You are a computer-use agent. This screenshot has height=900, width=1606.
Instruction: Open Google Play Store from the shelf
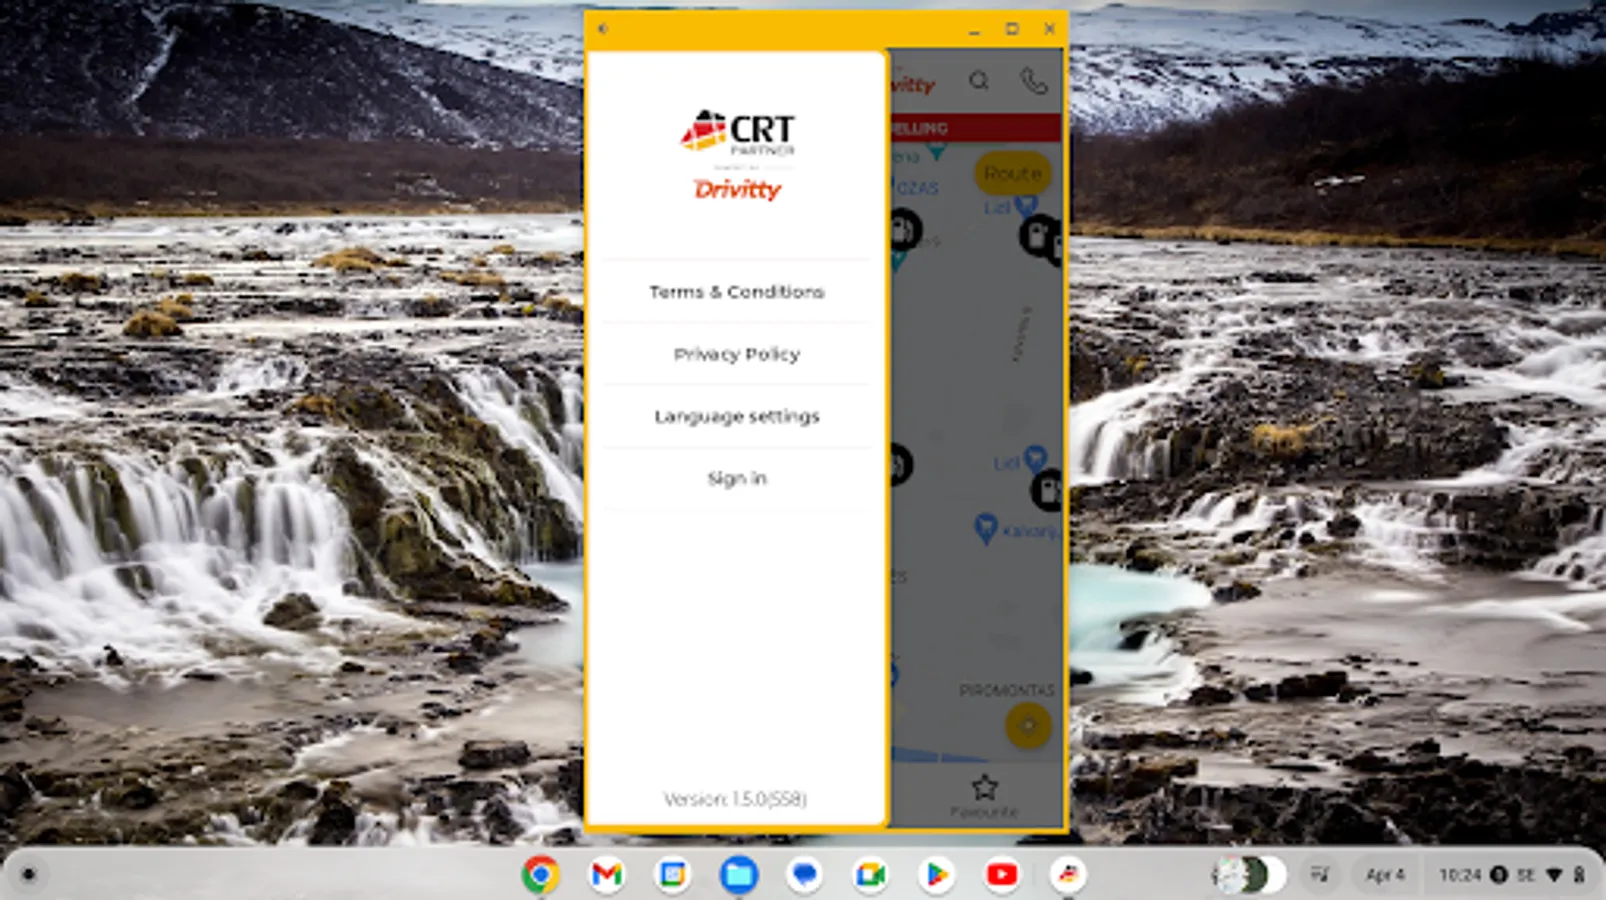[936, 875]
